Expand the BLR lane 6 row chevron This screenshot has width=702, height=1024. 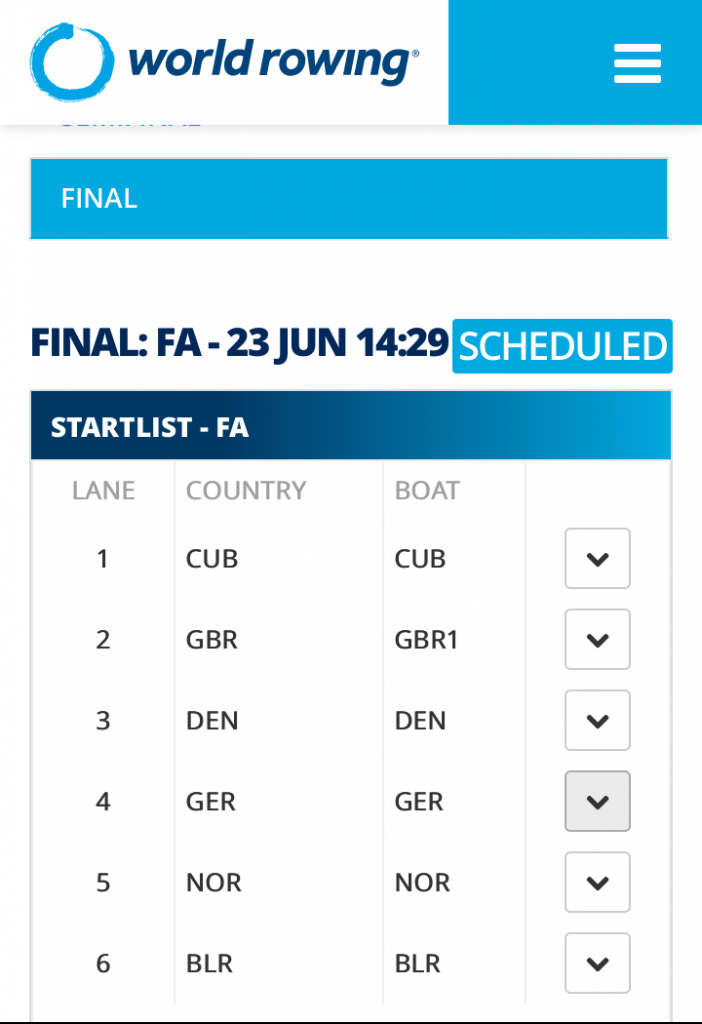click(x=597, y=963)
